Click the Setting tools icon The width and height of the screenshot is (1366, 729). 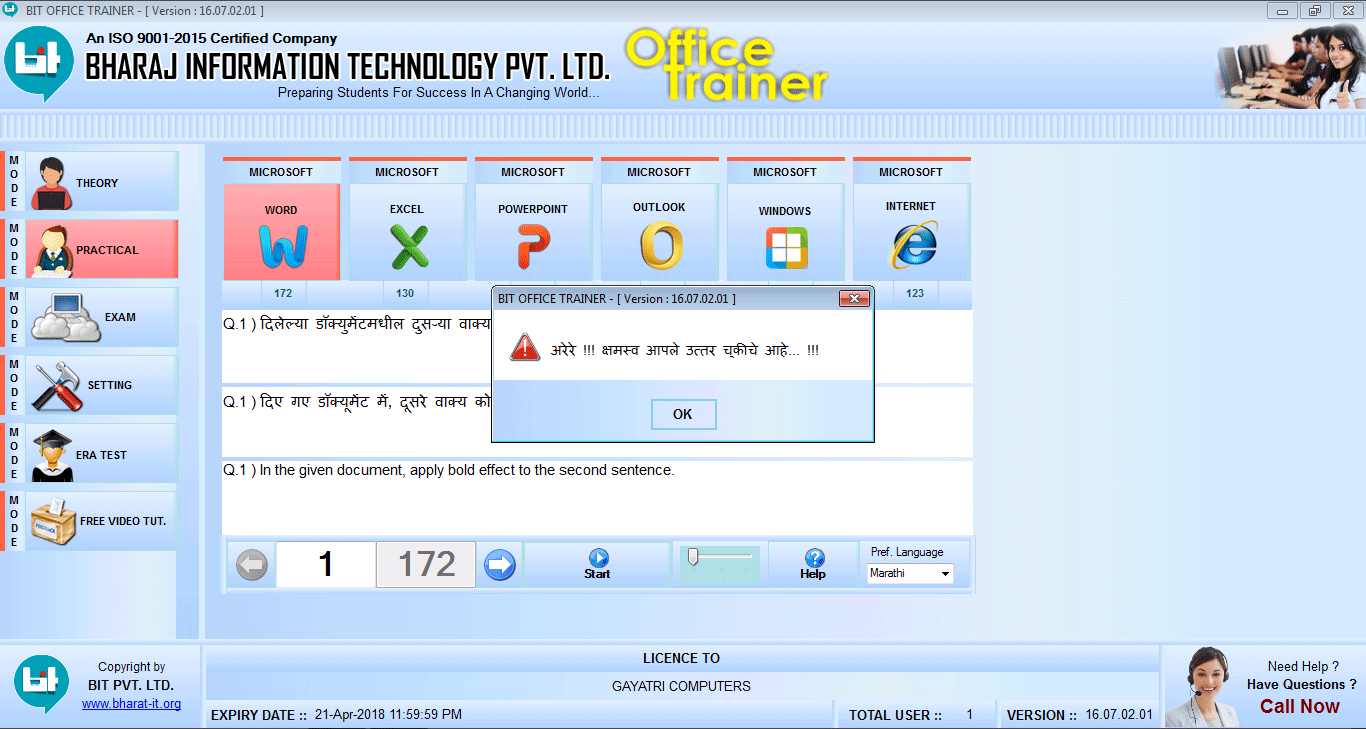click(x=57, y=386)
